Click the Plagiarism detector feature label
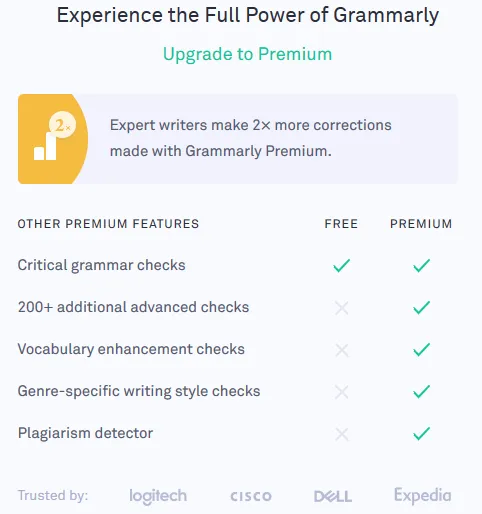This screenshot has height=514, width=482. pyautogui.click(x=85, y=433)
